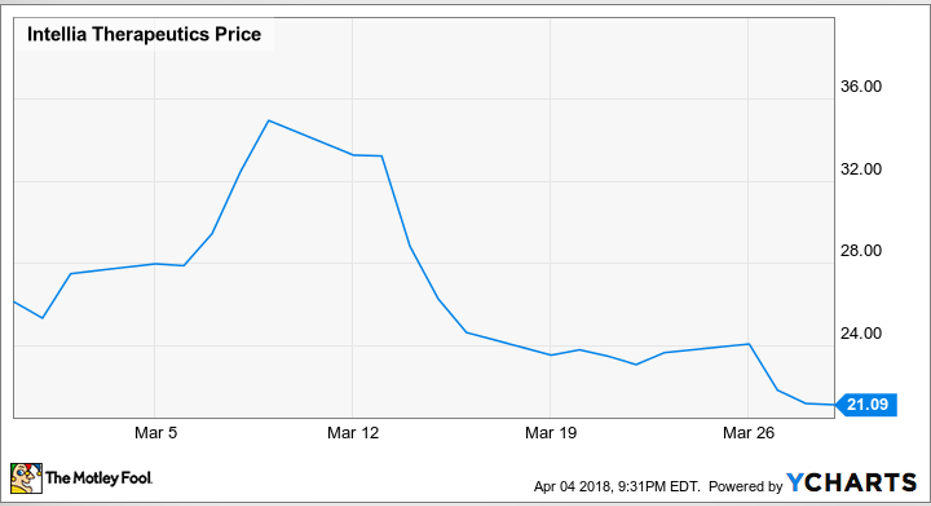The image size is (931, 506).
Task: Click the 36.00 y-axis value
Action: 860,87
